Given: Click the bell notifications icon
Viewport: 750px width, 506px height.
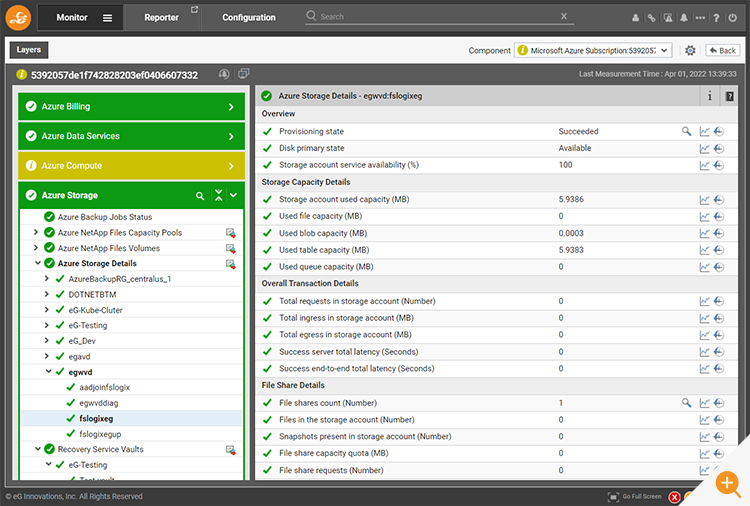Looking at the screenshot, I should (x=684, y=18).
